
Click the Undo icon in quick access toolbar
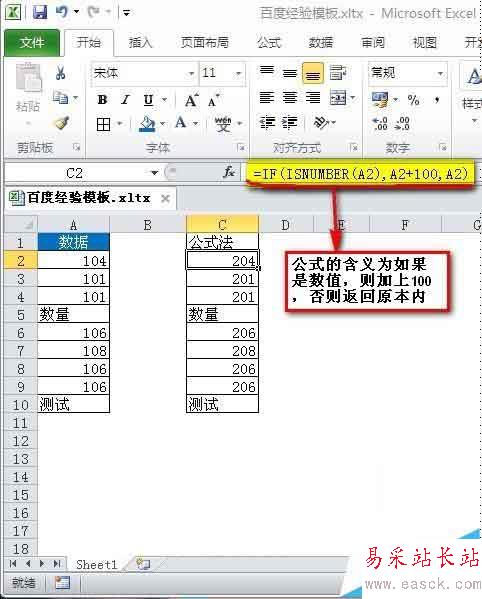tap(61, 12)
